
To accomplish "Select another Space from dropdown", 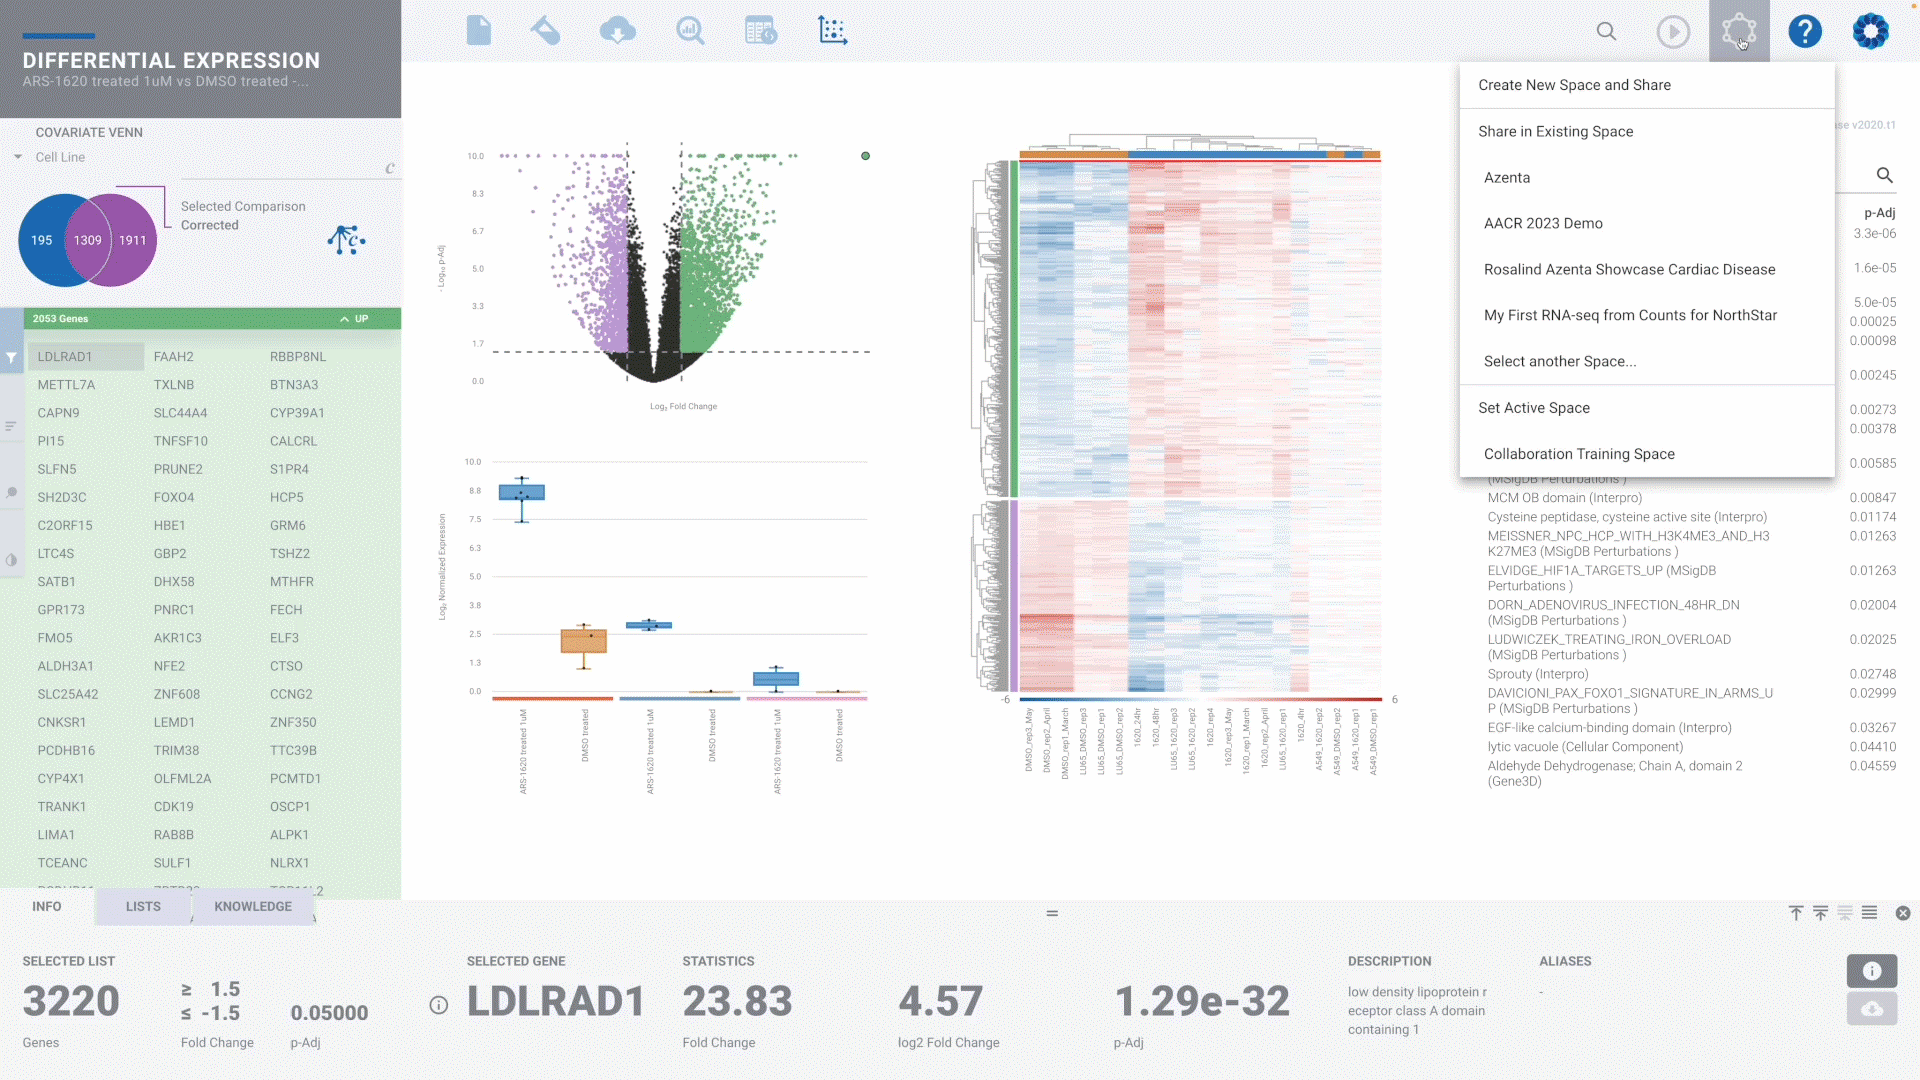I will (1560, 360).
